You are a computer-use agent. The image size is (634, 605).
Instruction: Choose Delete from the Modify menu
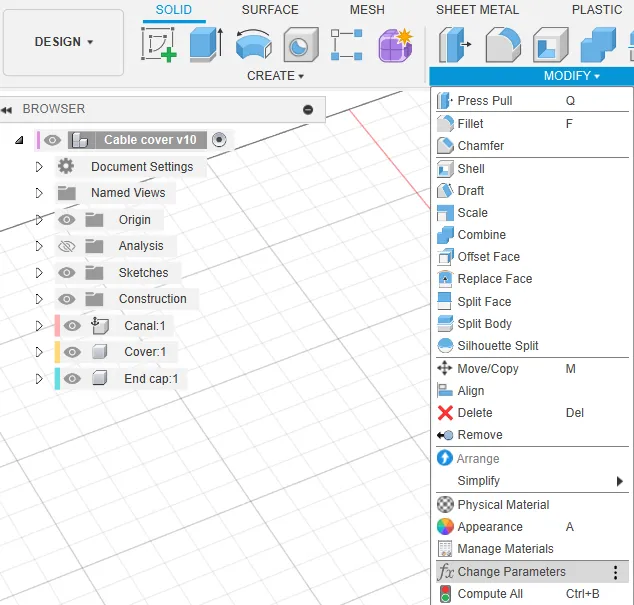click(x=532, y=413)
